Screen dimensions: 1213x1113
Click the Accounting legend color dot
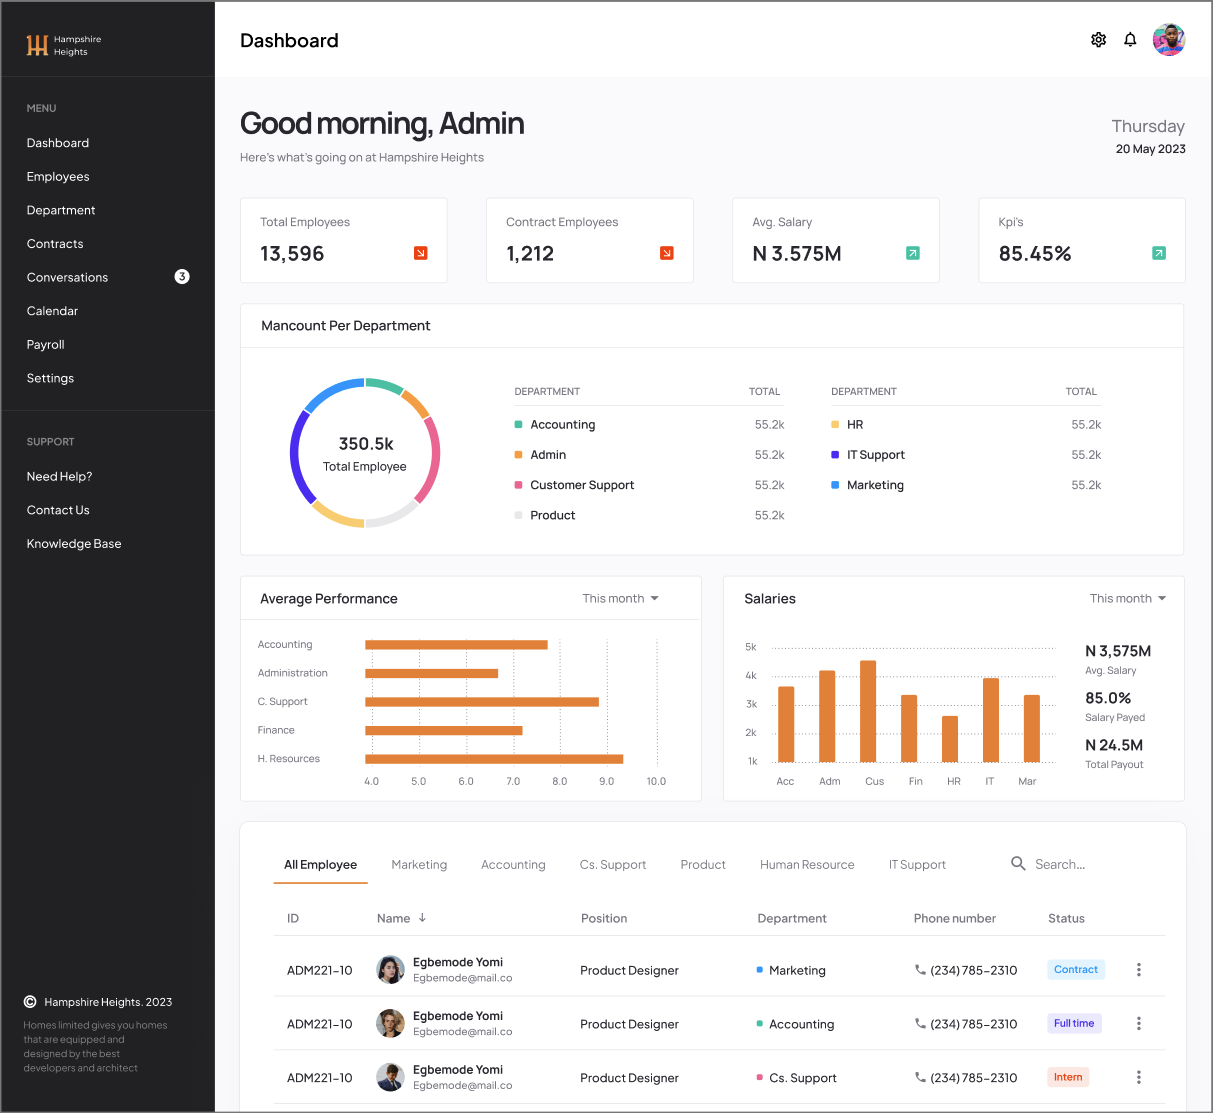(517, 424)
